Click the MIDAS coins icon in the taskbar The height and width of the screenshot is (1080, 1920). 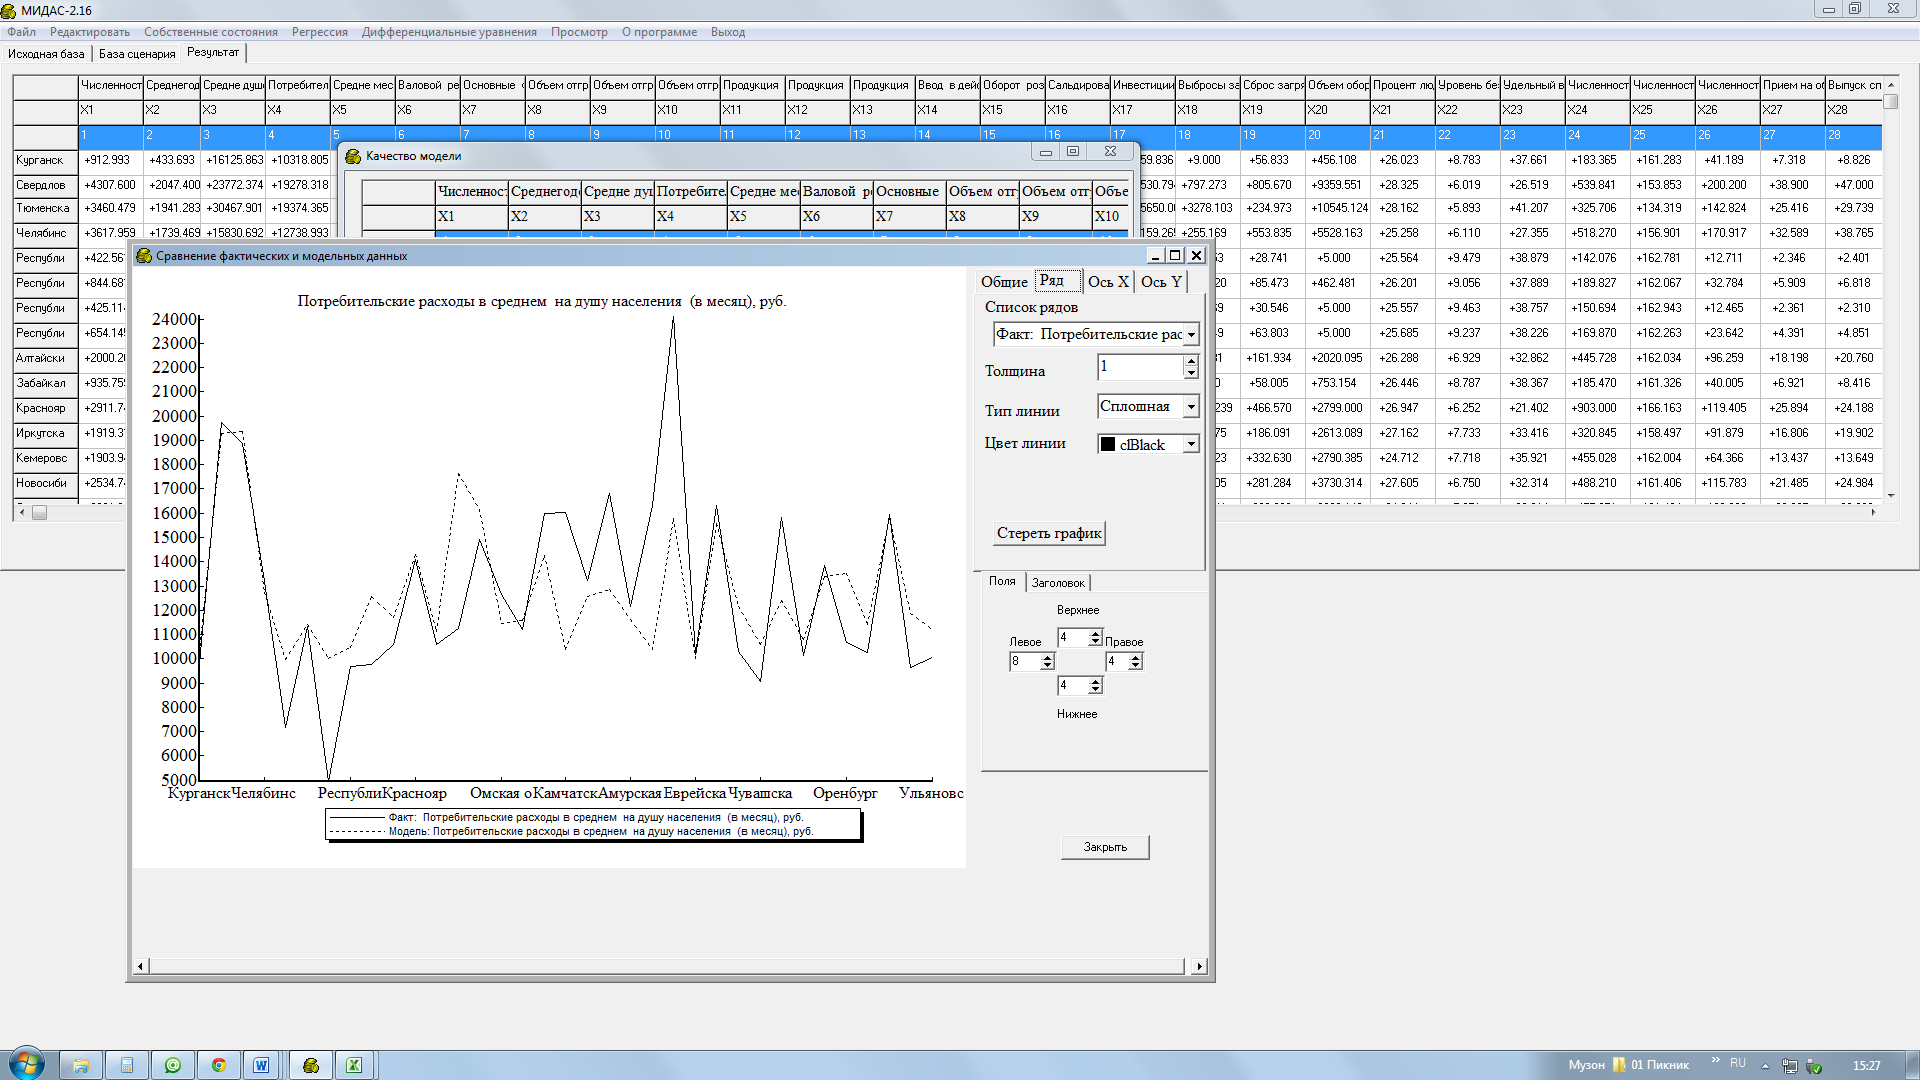(311, 1065)
